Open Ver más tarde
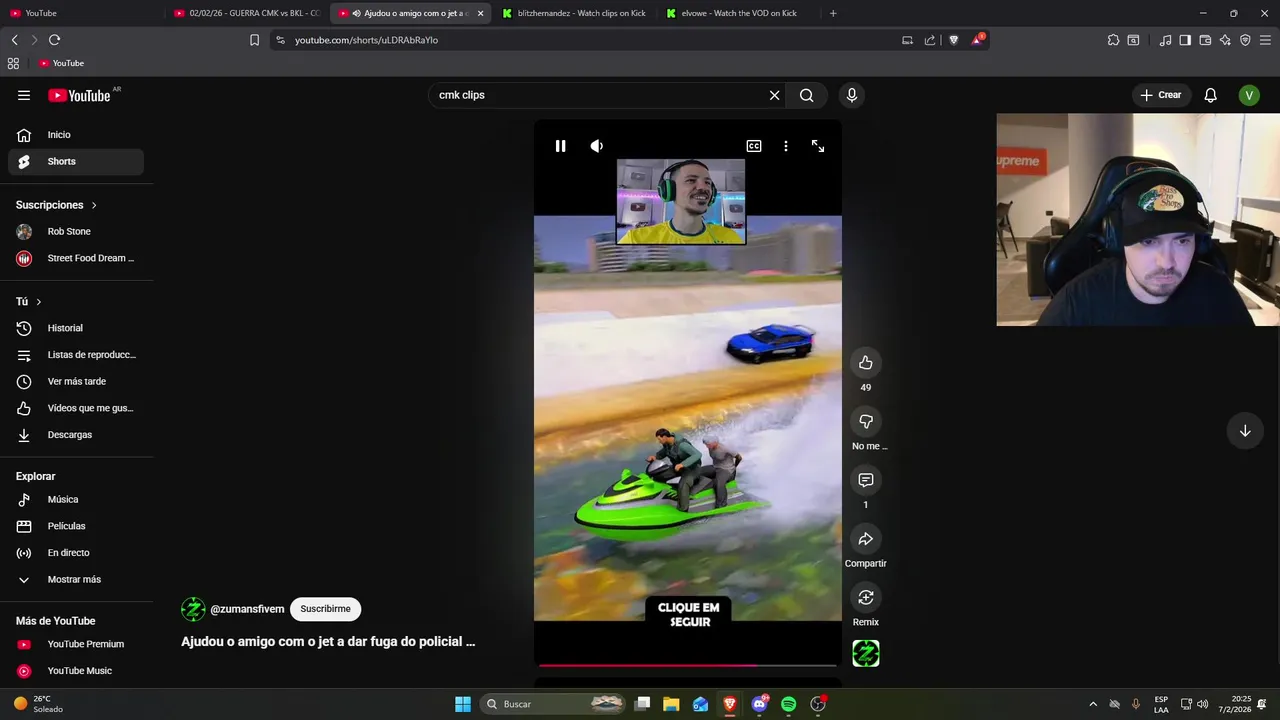Viewport: 1280px width, 720px height. pos(76,381)
